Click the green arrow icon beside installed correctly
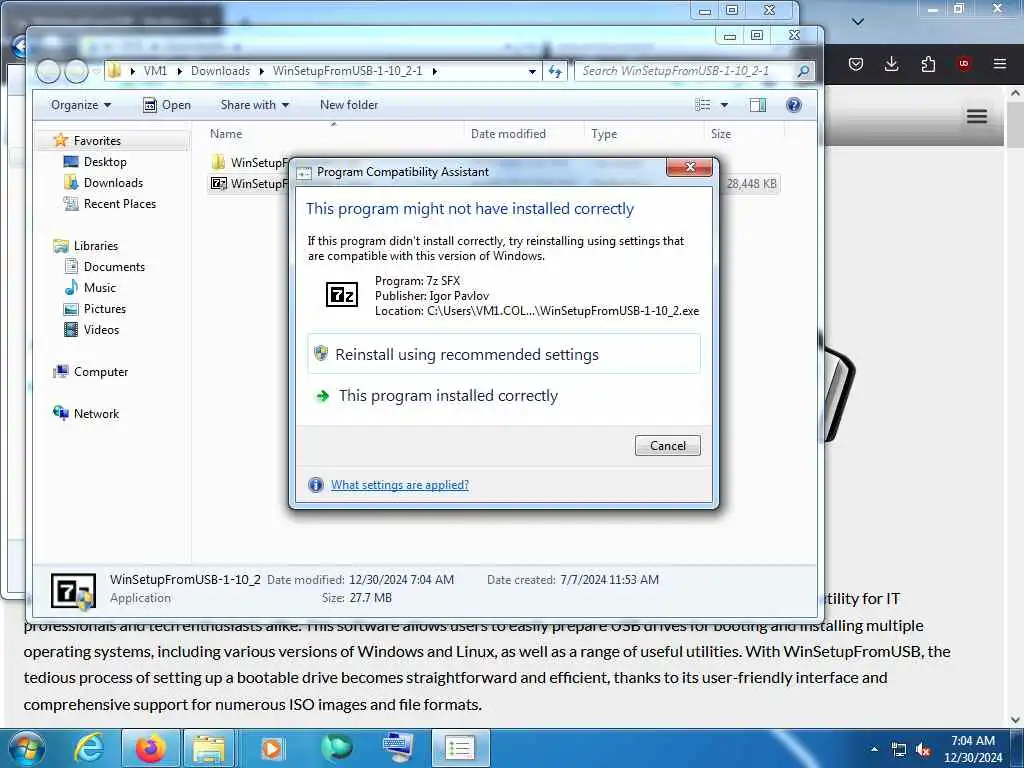The height and width of the screenshot is (768, 1024). pyautogui.click(x=322, y=396)
